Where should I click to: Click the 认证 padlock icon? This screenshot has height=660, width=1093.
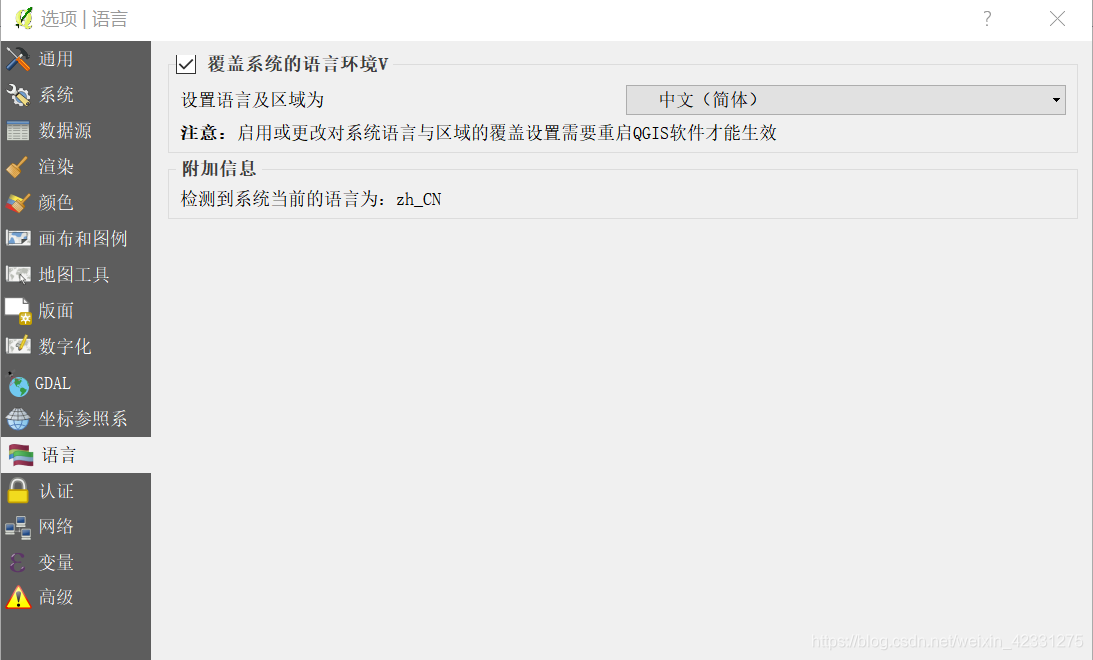(18, 491)
